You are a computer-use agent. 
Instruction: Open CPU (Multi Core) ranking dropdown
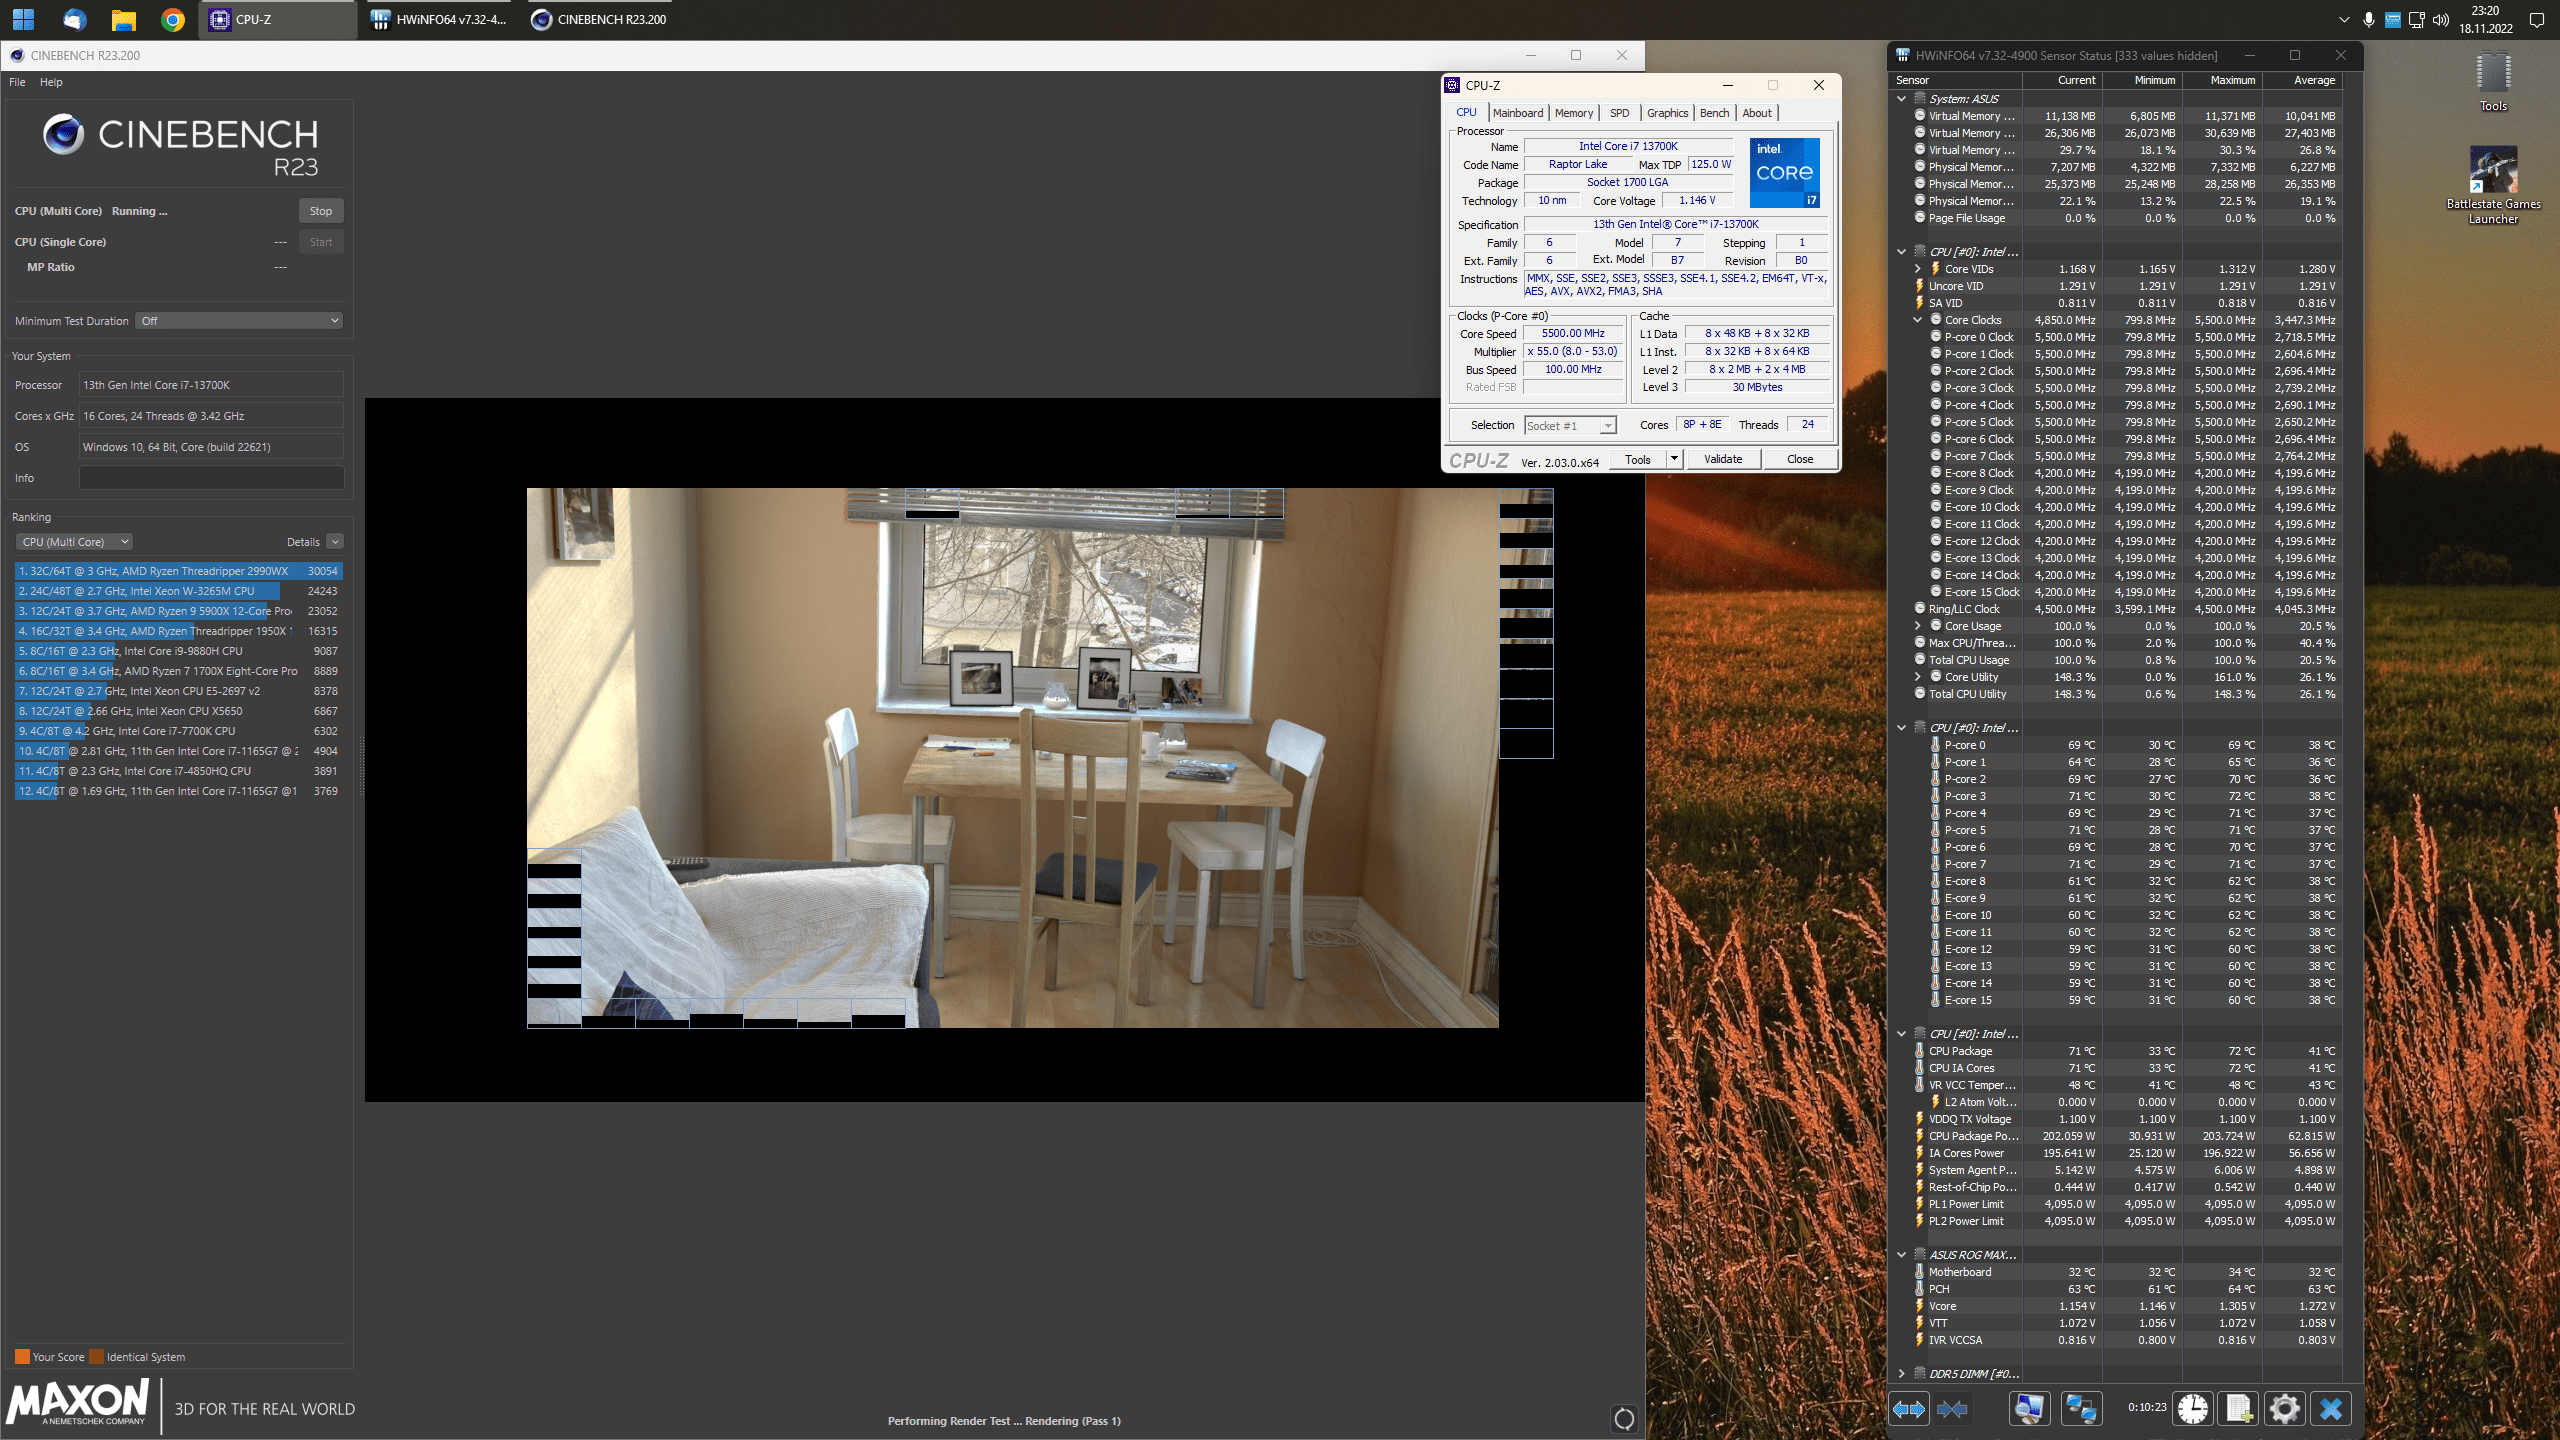pos(75,542)
